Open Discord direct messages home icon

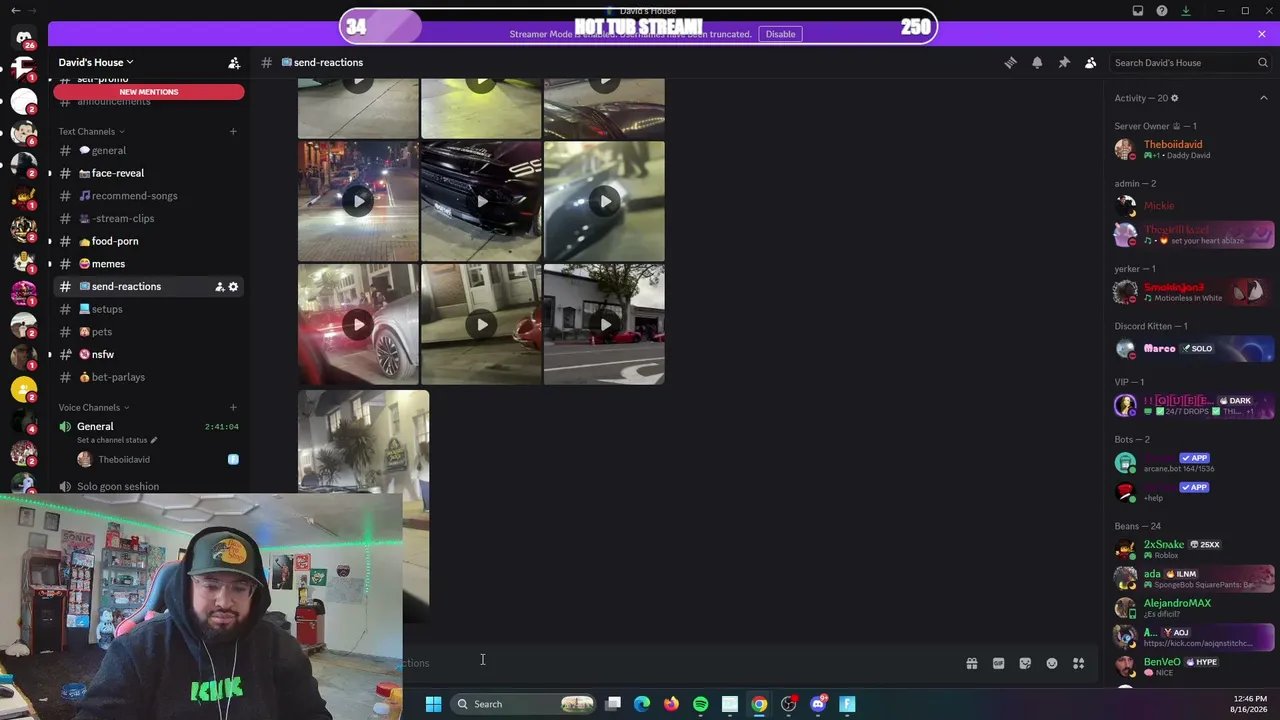click(24, 39)
